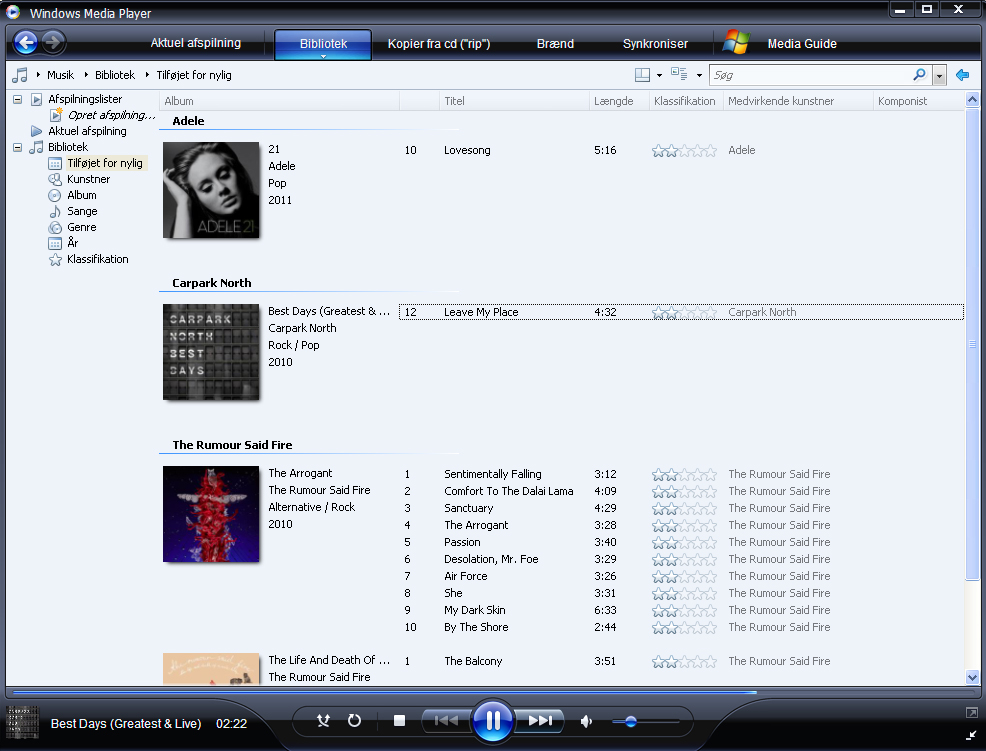The height and width of the screenshot is (751, 986).
Task: Open the Brænd tab
Action: point(555,44)
